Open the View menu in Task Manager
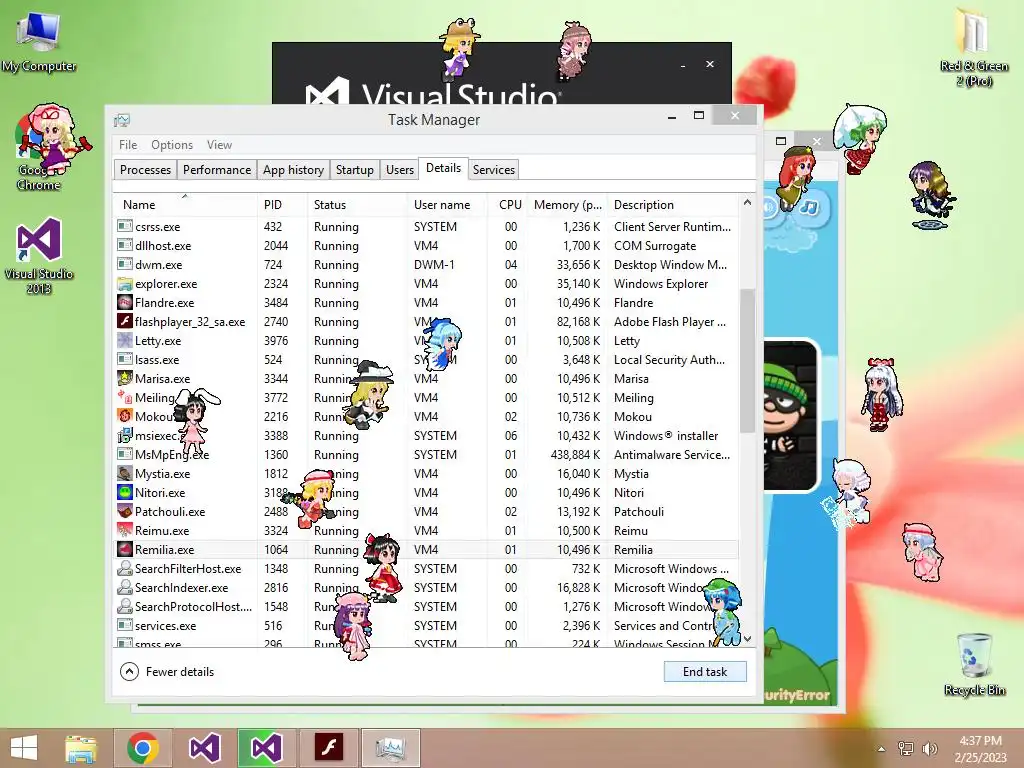The height and width of the screenshot is (768, 1024). [x=219, y=144]
